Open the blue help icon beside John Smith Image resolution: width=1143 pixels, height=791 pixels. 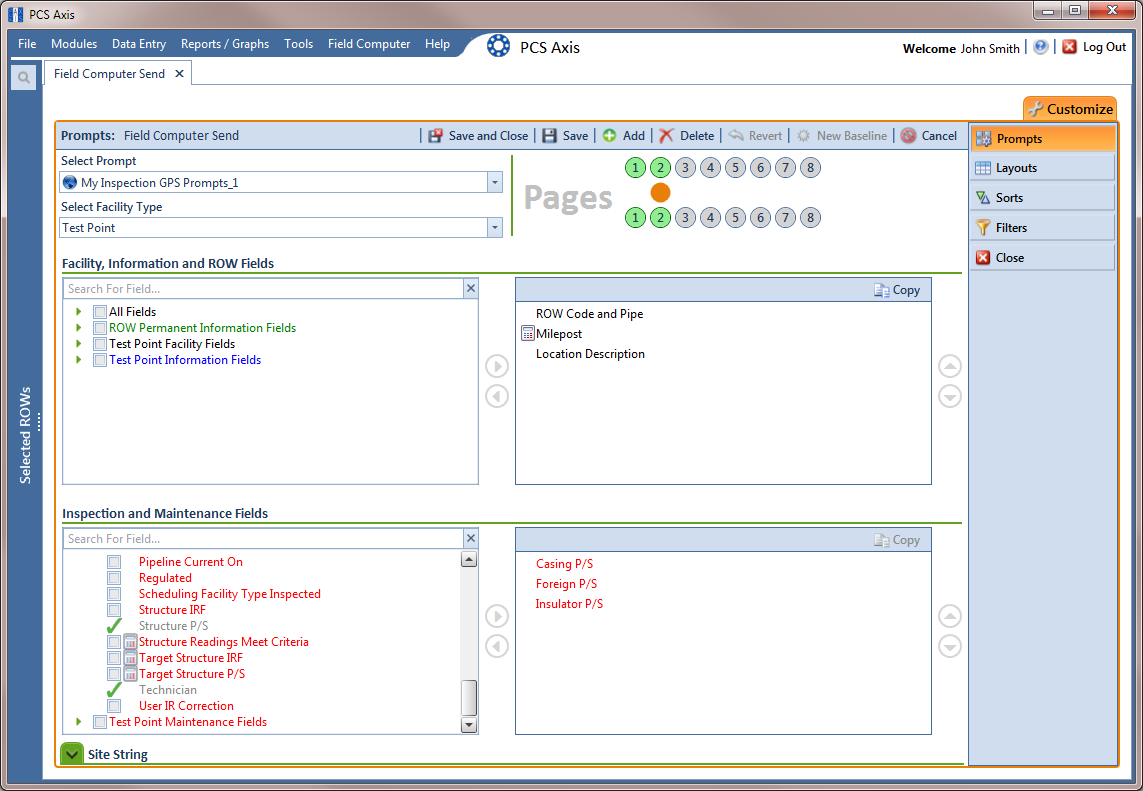click(1040, 47)
